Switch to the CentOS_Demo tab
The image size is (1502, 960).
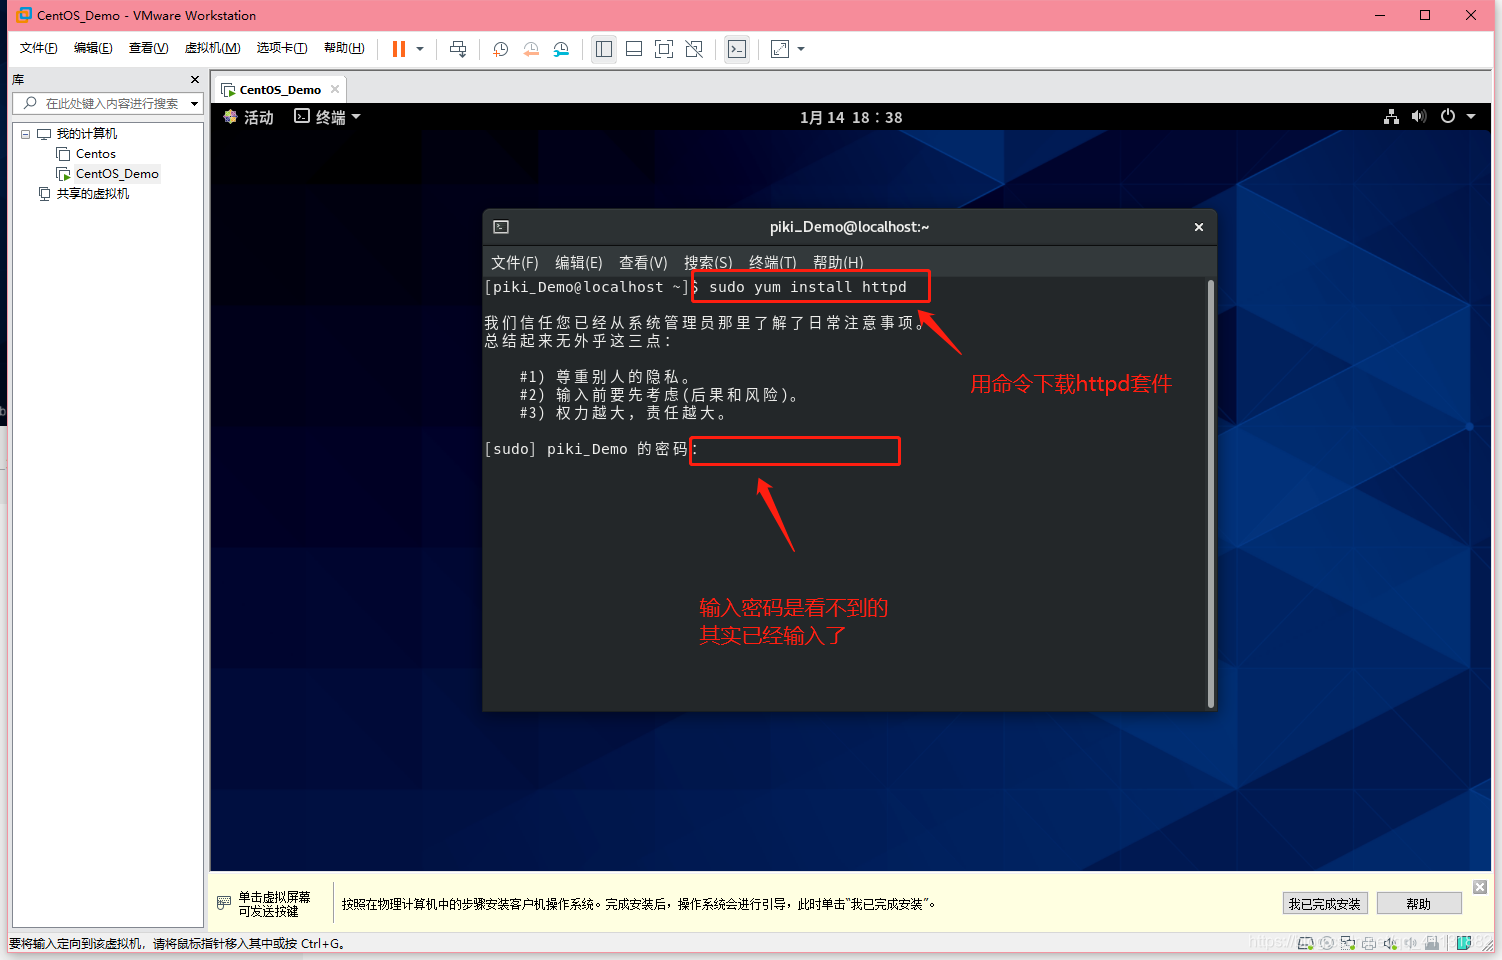(x=280, y=90)
